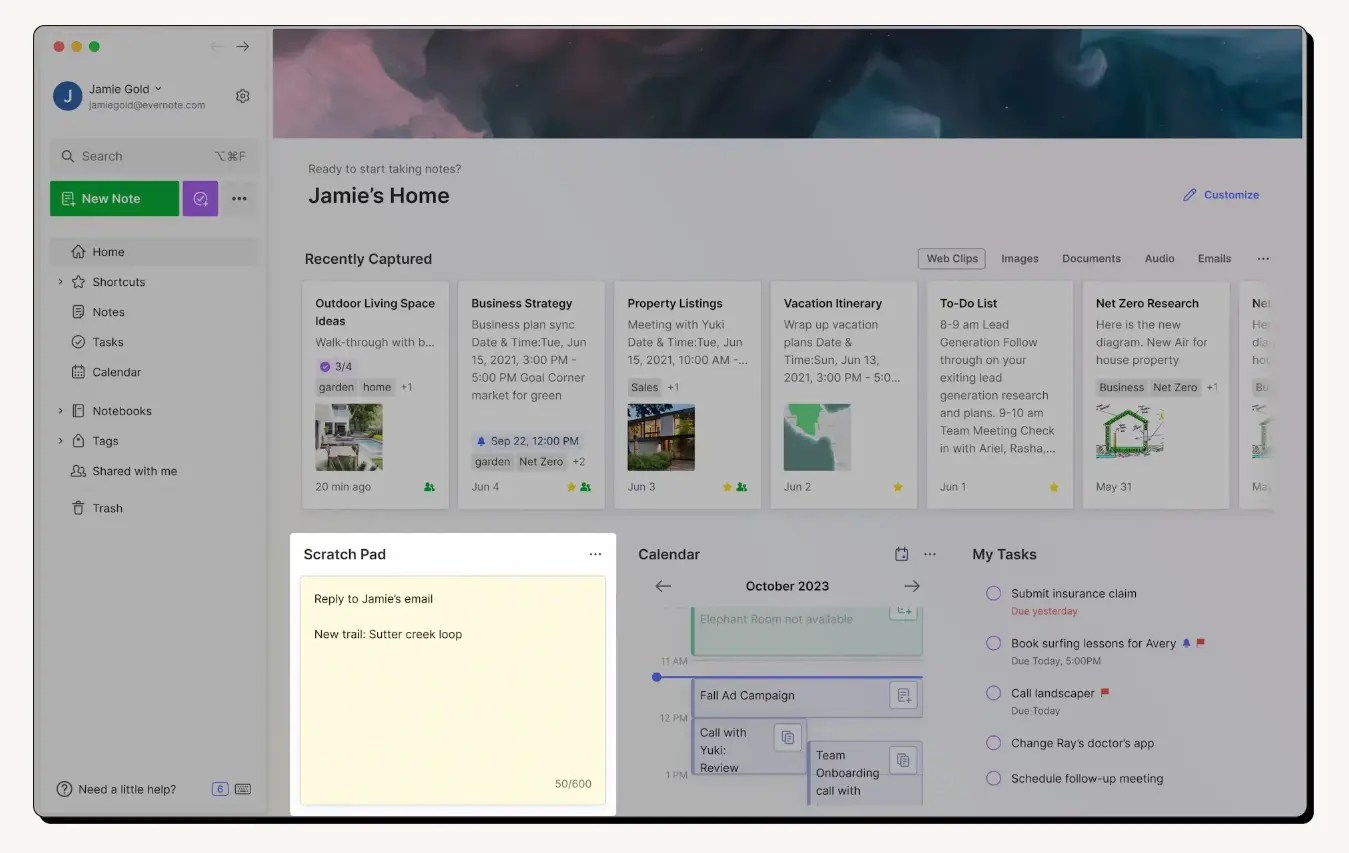Complete the Change Ray's doctor's app task
This screenshot has width=1349, height=853.
pyautogui.click(x=993, y=743)
